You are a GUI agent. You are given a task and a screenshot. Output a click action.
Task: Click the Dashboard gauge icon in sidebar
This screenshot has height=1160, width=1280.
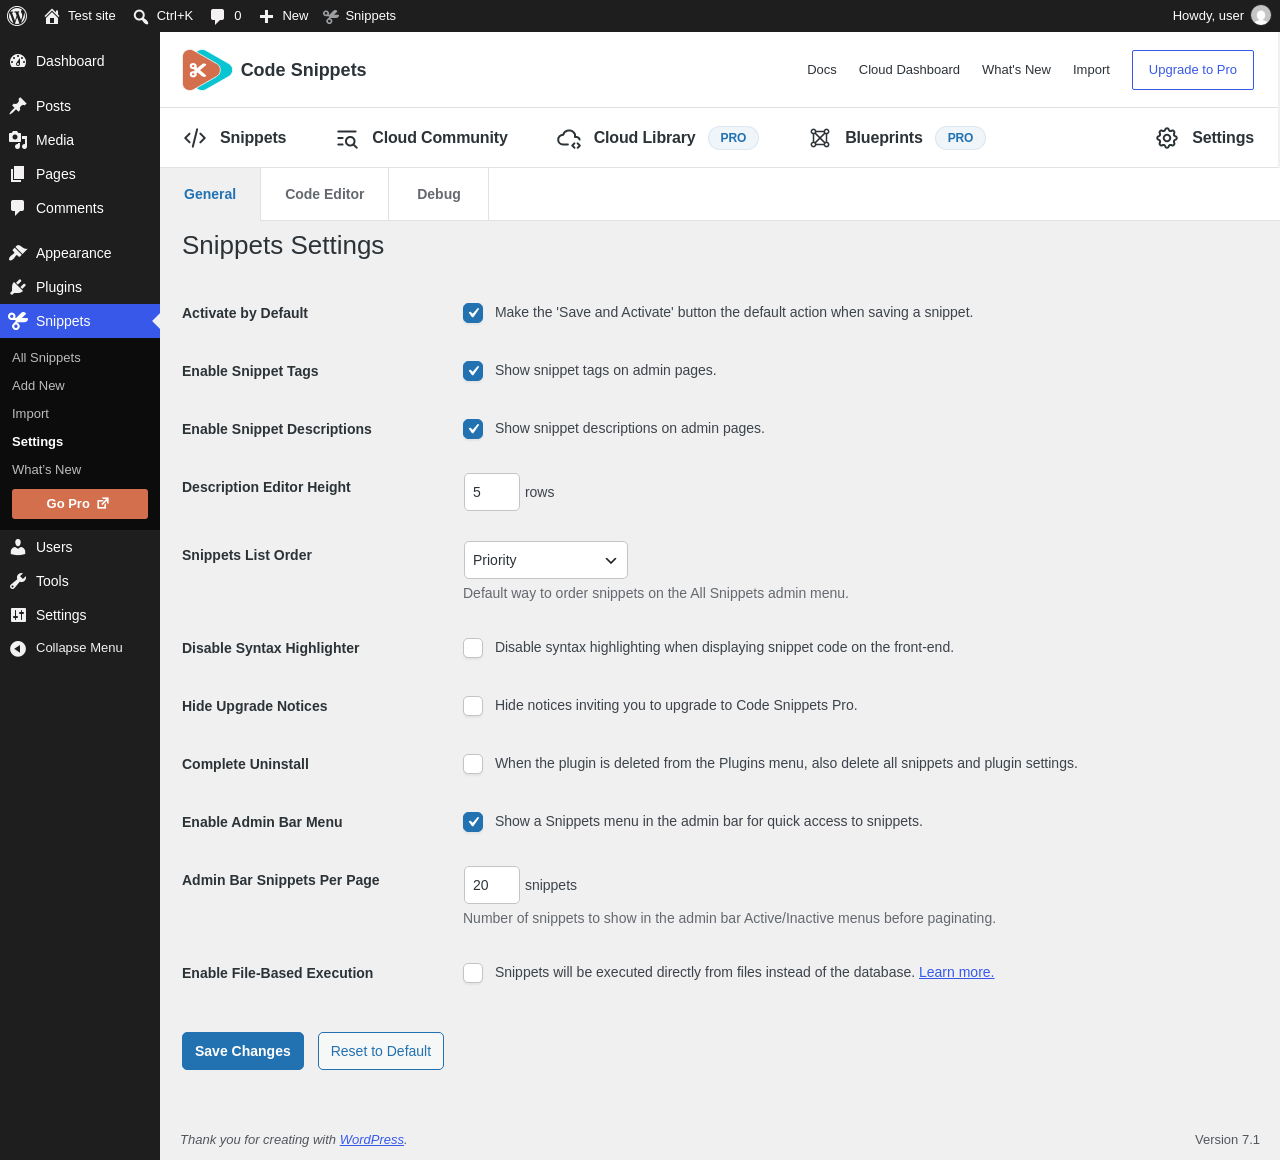tap(18, 61)
